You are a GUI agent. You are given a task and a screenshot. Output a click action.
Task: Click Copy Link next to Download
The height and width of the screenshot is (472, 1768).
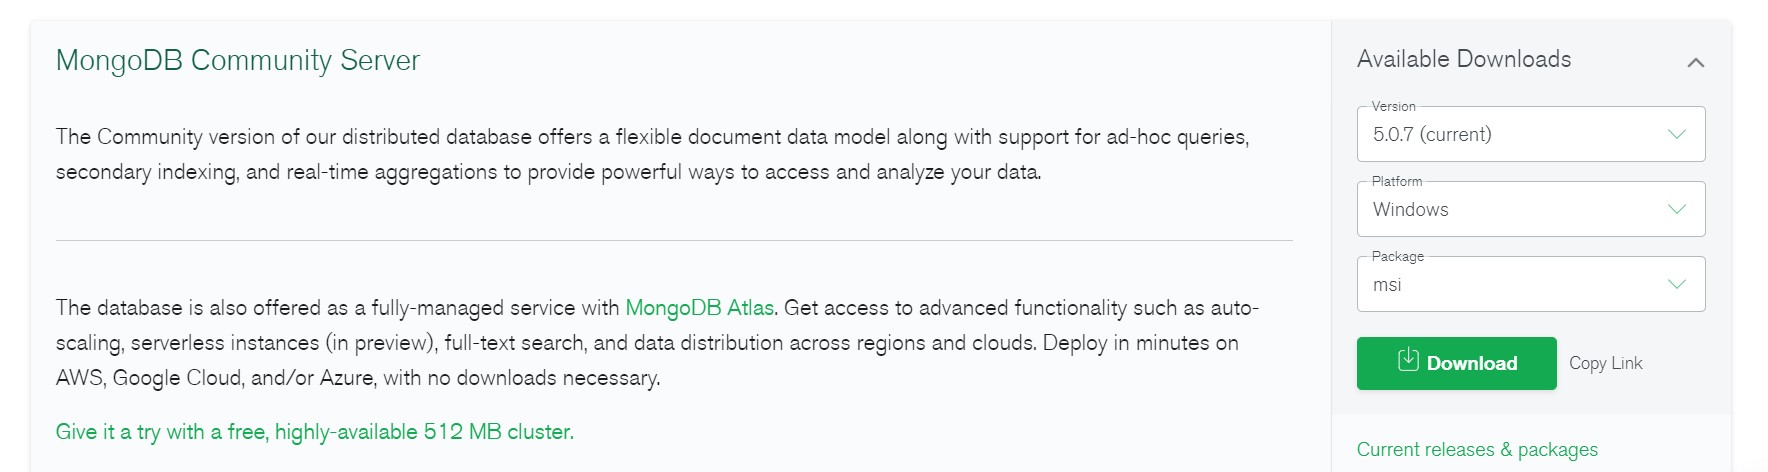(x=1606, y=363)
